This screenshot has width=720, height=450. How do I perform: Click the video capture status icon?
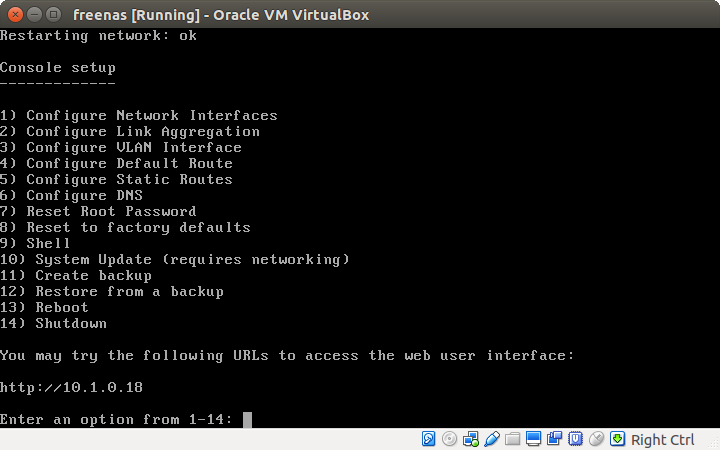(554, 439)
